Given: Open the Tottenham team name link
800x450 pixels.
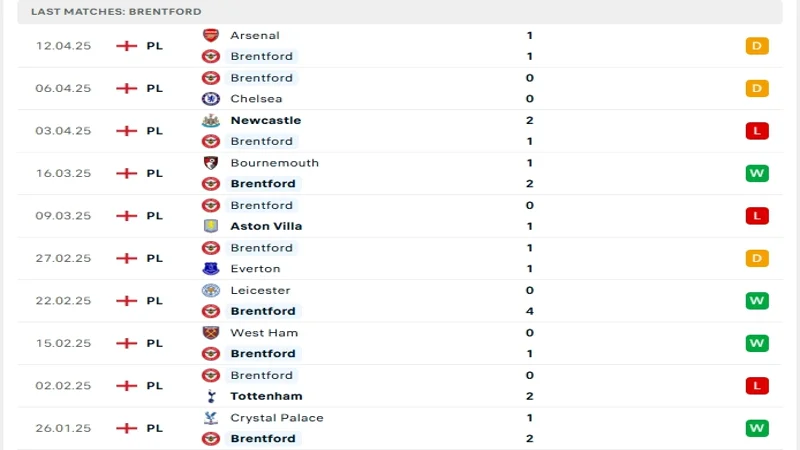Looking at the screenshot, I should tap(266, 396).
